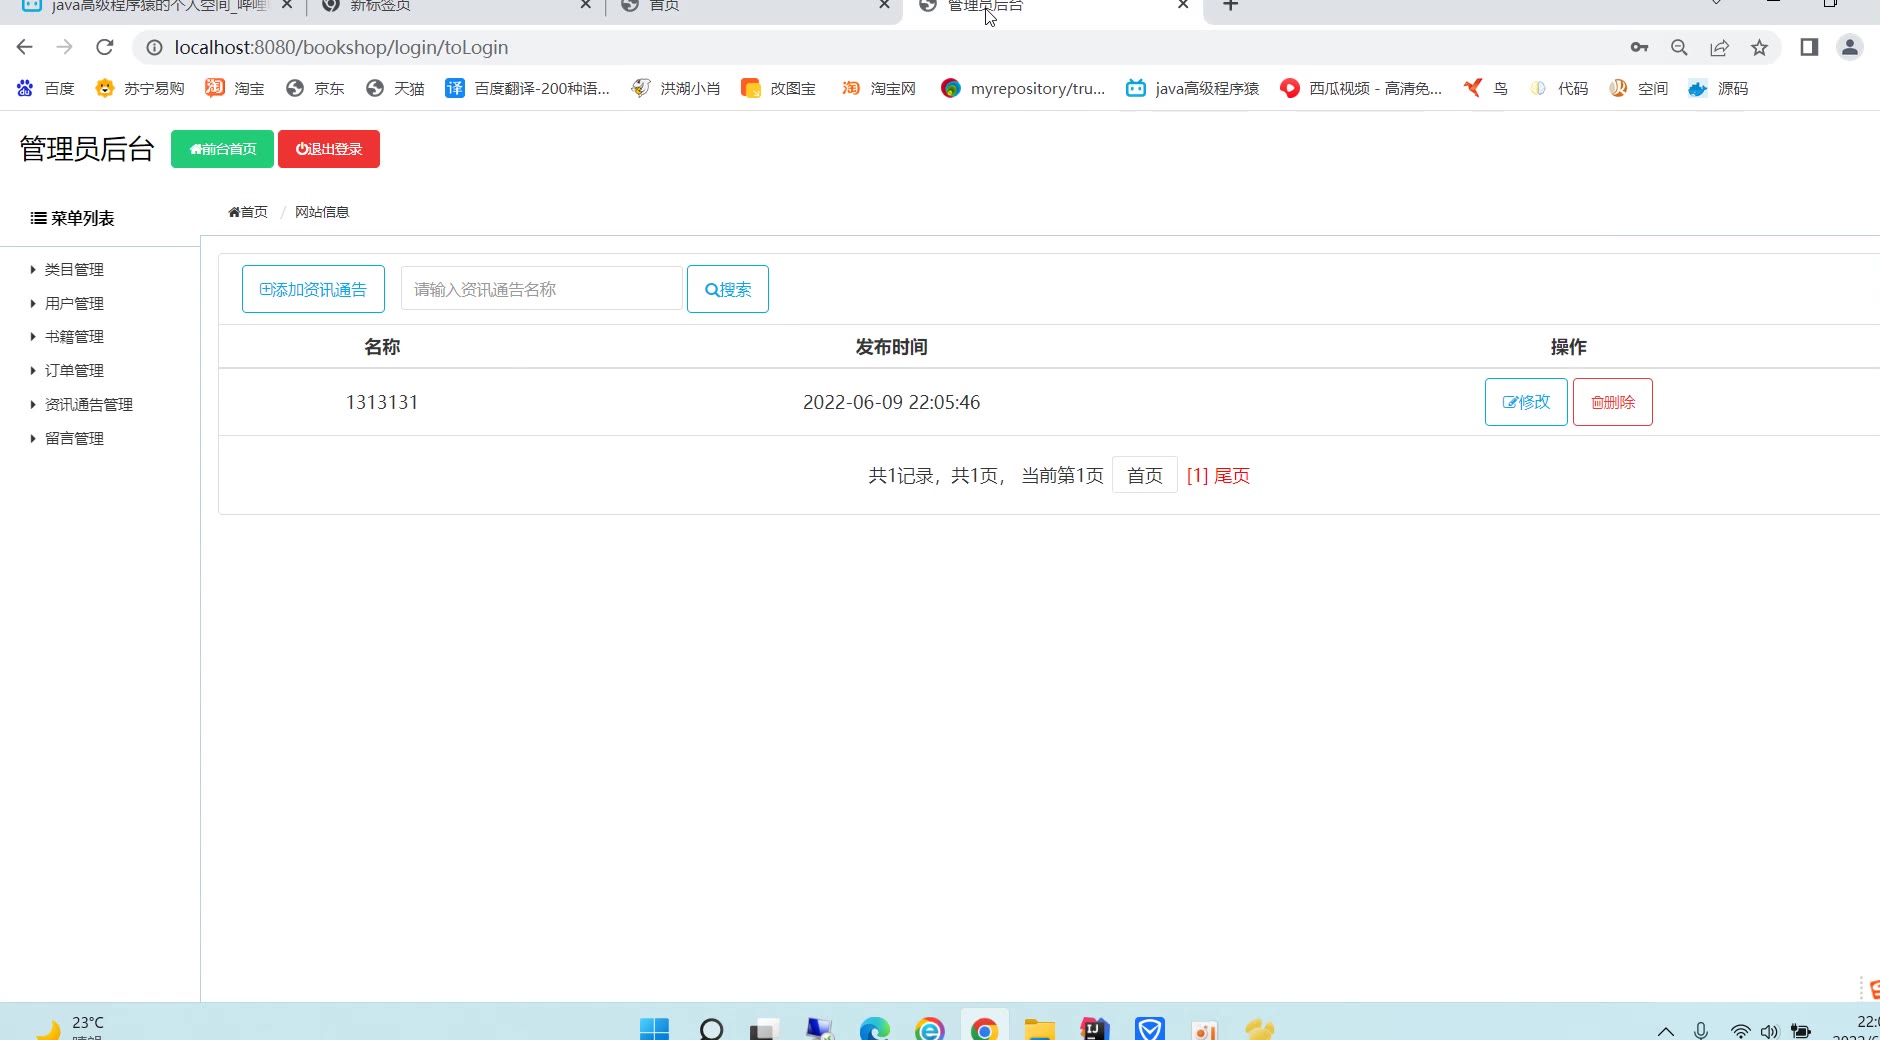Expand the 书籍管理 sidebar menu
The height and width of the screenshot is (1040, 1880).
click(74, 337)
